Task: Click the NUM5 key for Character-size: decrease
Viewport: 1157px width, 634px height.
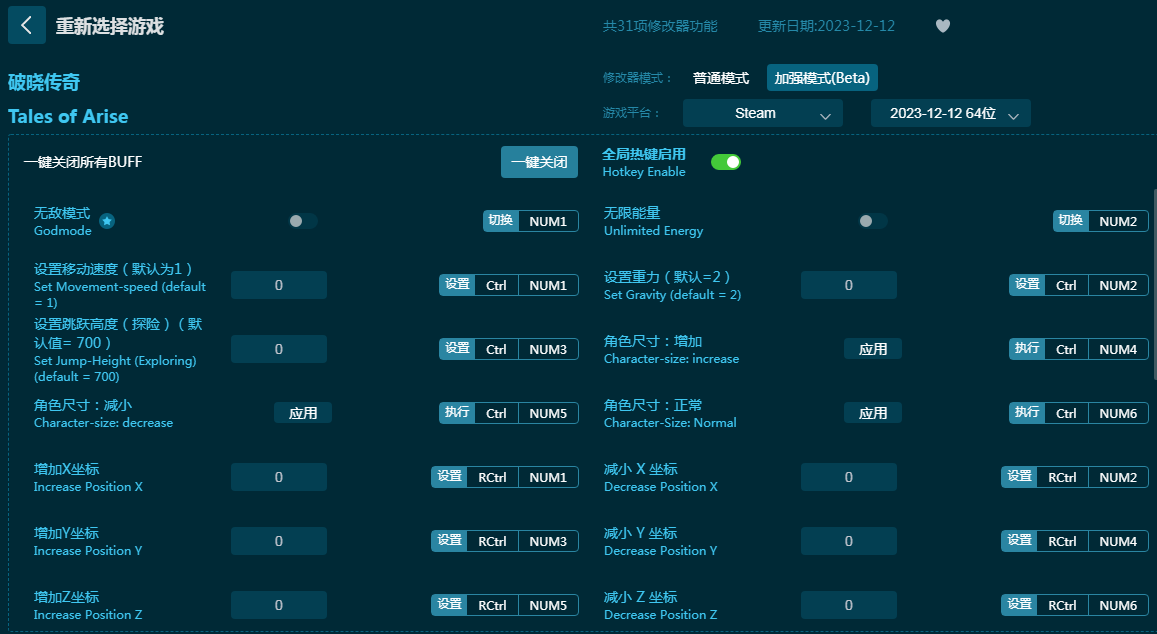Action: [548, 414]
